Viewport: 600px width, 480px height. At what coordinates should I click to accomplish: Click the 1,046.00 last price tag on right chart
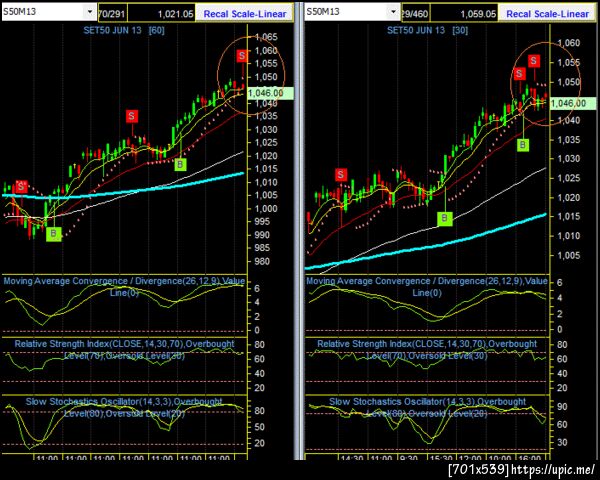(x=574, y=103)
